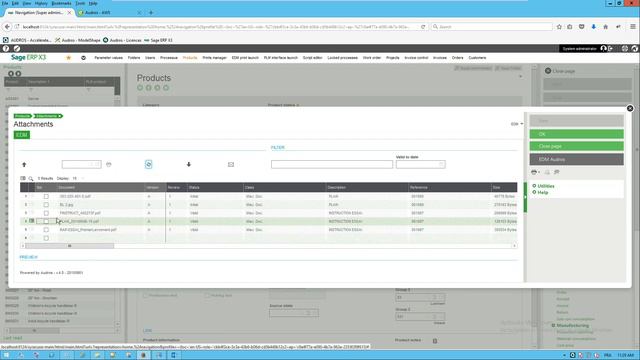Open Script editor menu item

[312, 58]
